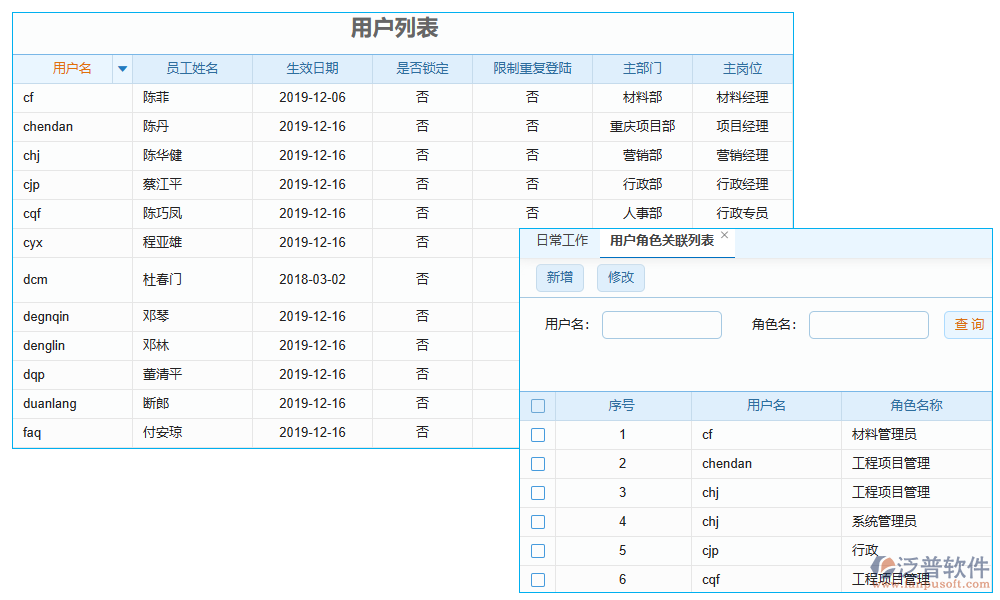Viewport: 1000px width, 600px height.
Task: Check the checkbox for row 5 user cjp
Action: (538, 550)
